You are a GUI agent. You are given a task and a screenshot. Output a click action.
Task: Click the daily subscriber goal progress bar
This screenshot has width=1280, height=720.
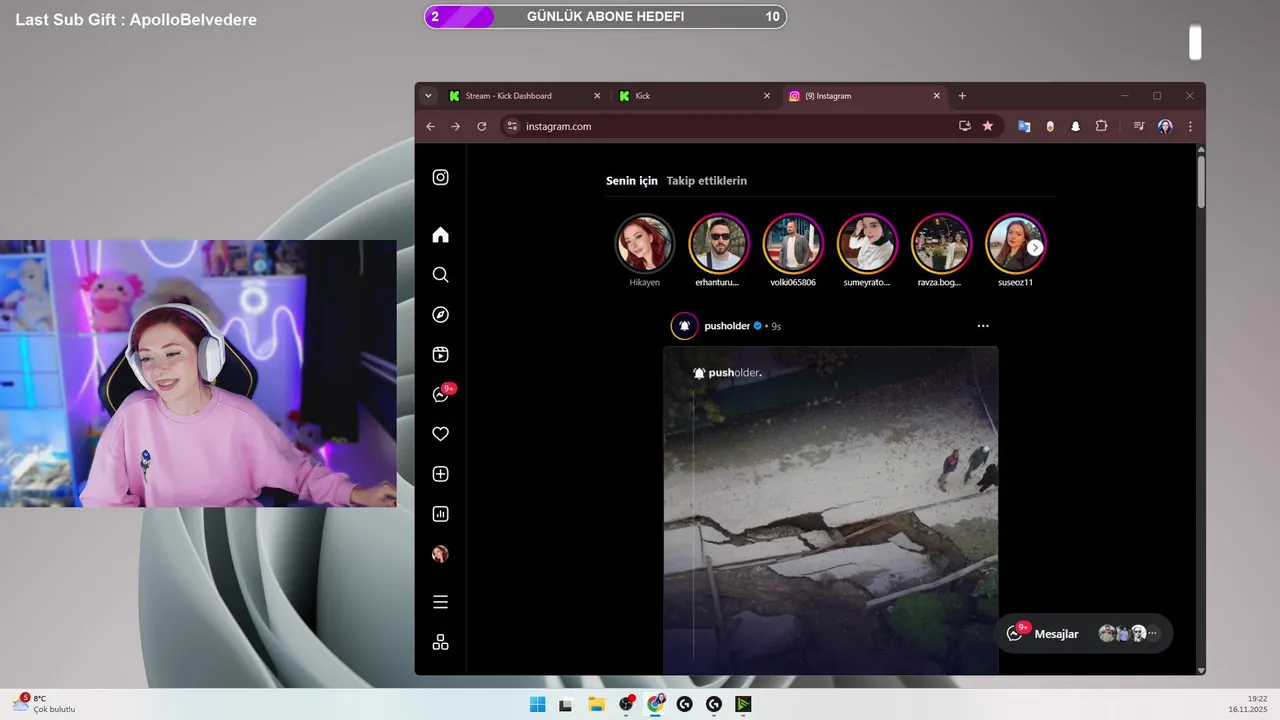click(605, 17)
